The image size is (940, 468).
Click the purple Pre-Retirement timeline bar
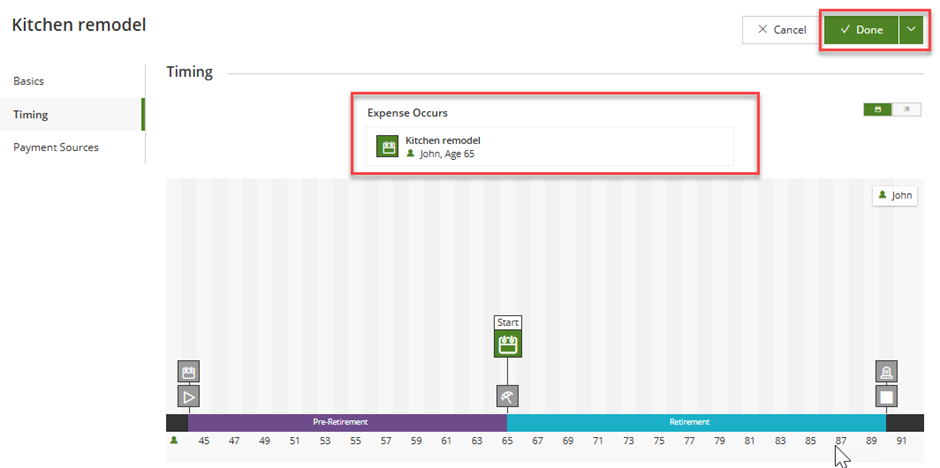point(340,422)
